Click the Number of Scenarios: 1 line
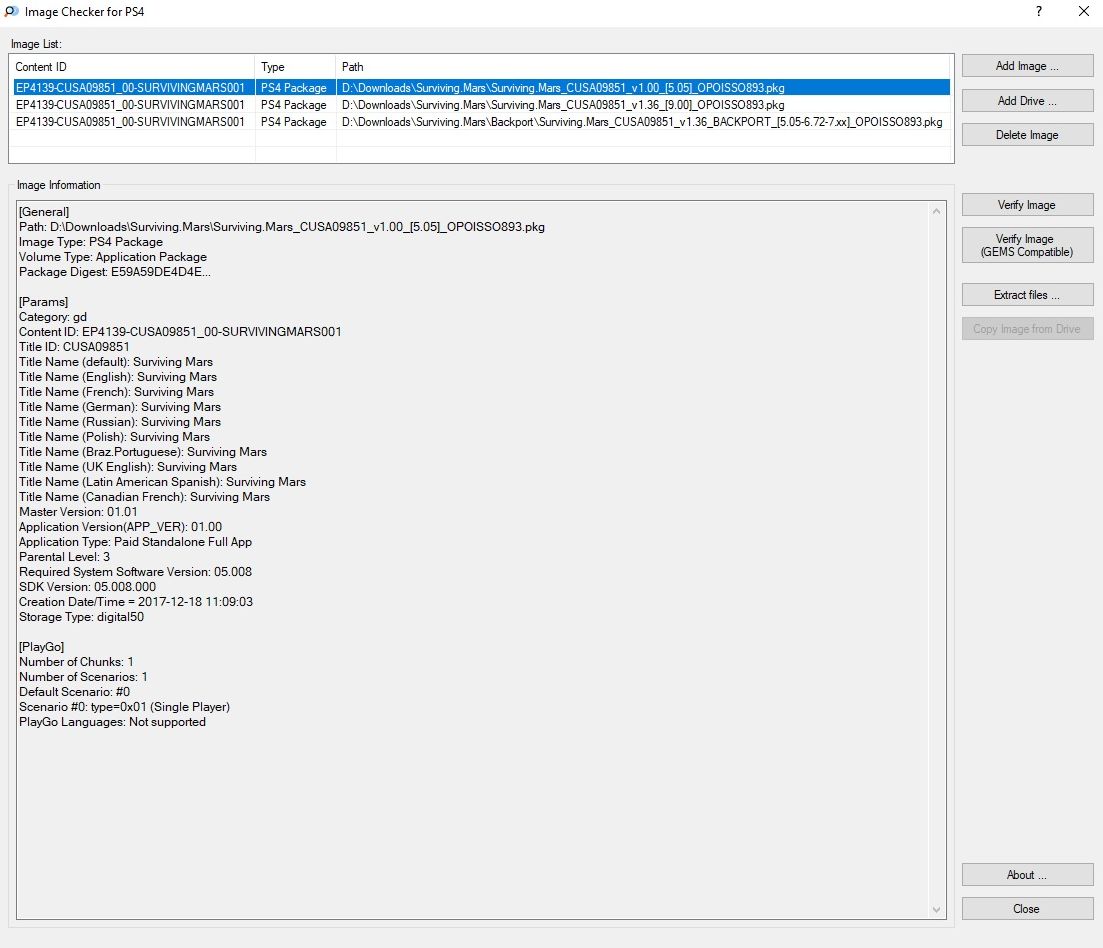The height and width of the screenshot is (948, 1103). coord(83,677)
